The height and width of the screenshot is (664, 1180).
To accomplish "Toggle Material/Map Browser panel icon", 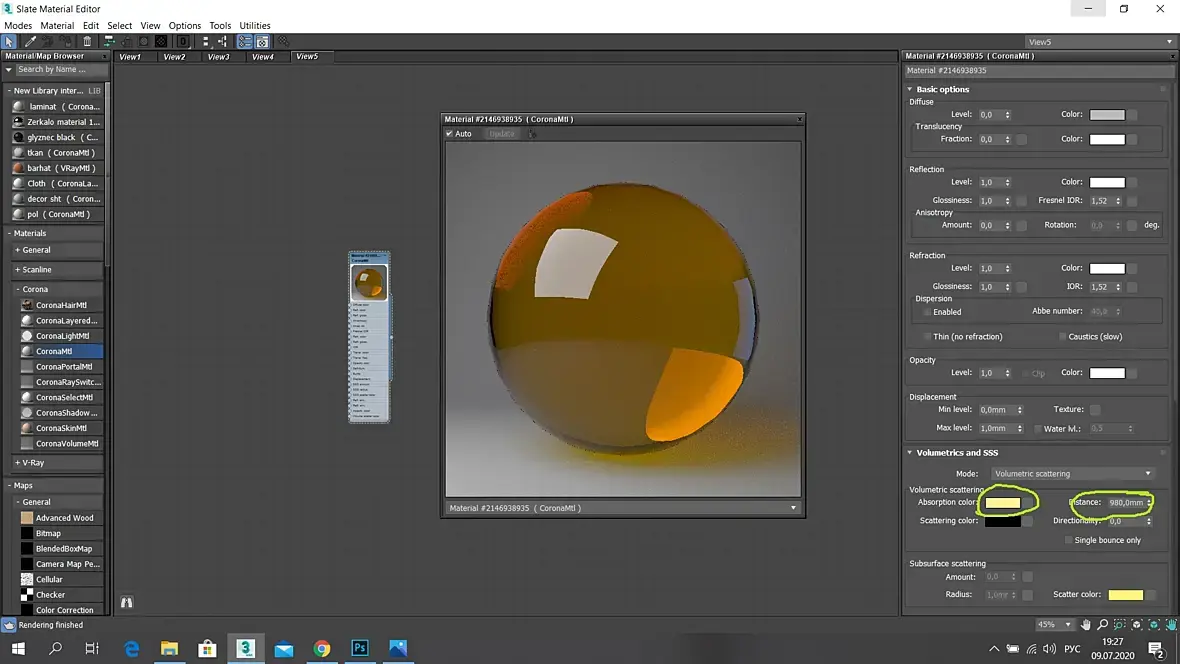I will pyautogui.click(x=245, y=41).
